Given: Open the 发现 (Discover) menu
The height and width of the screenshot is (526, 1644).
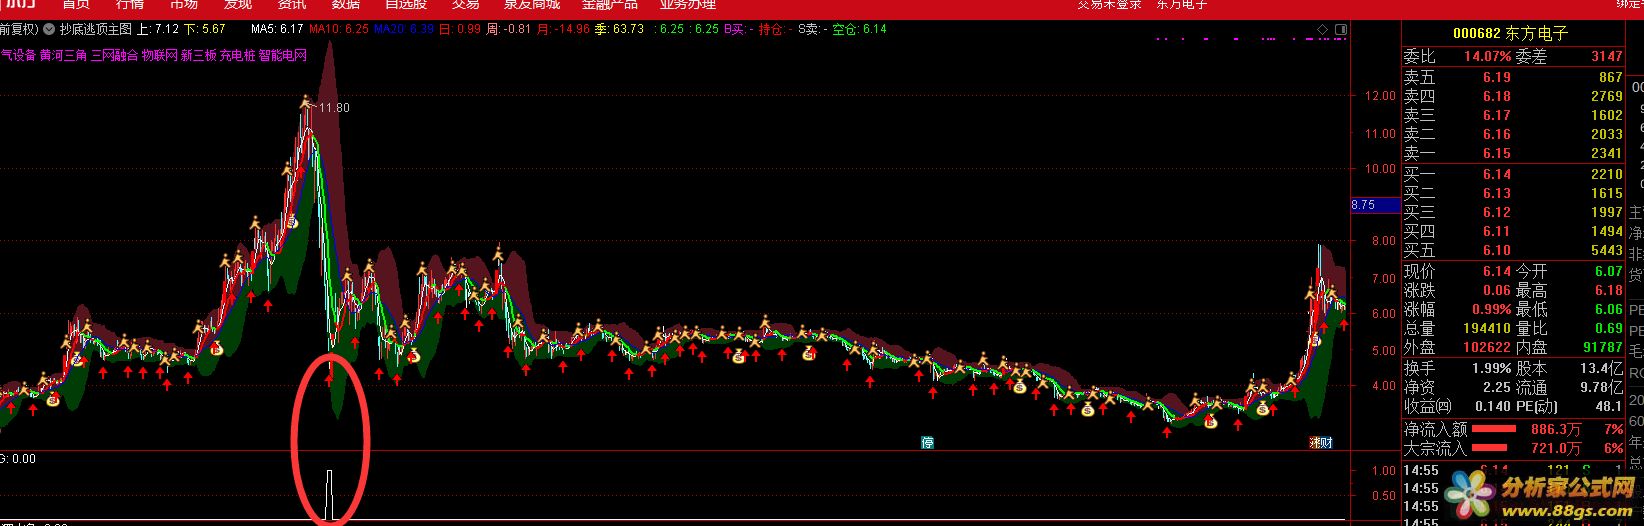Looking at the screenshot, I should pos(238,4).
